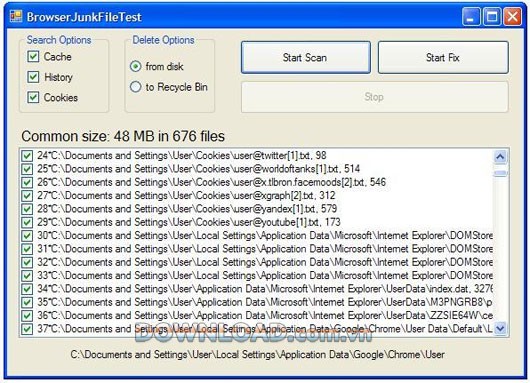Click the Start Fix button
This screenshot has height=383, width=530.
443,57
